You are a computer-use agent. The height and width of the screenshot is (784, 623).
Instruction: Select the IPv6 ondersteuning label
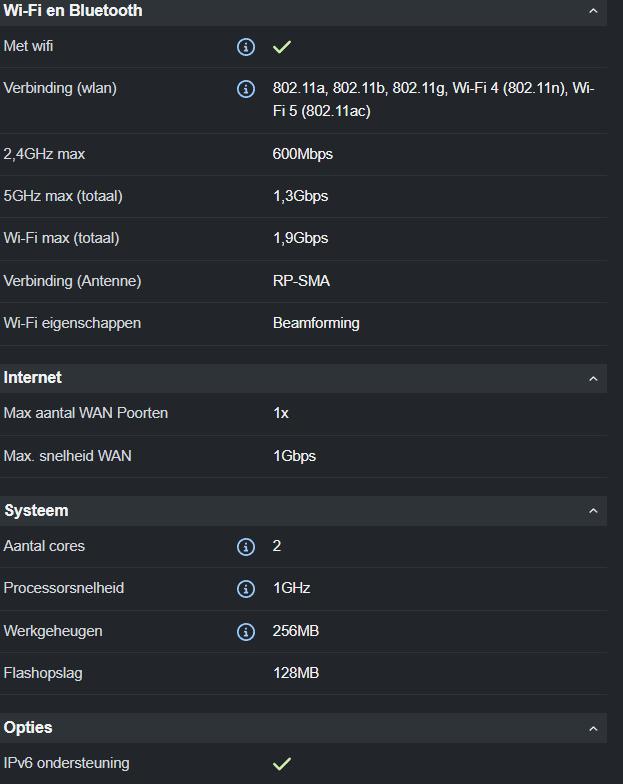click(66, 763)
